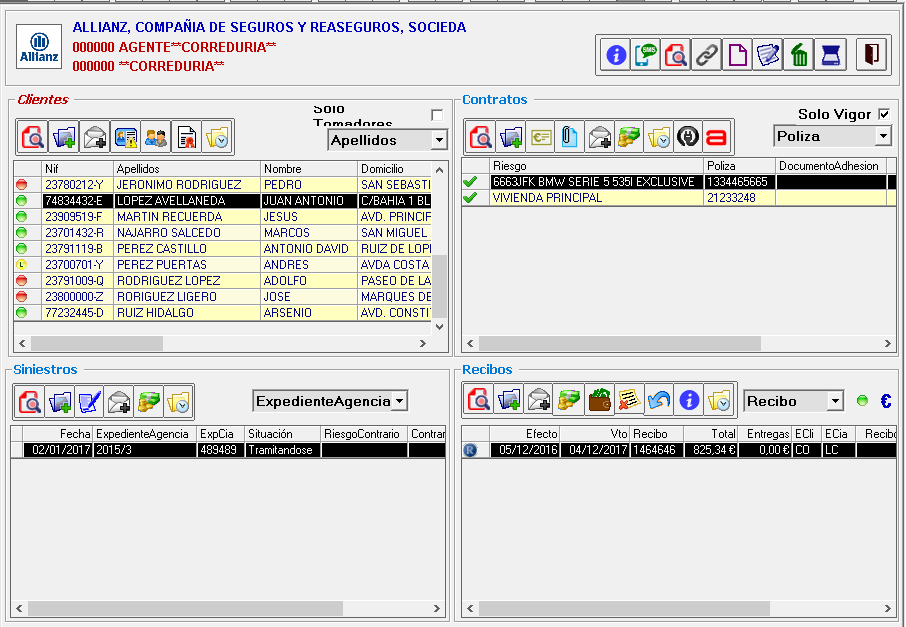The image size is (906, 627).
Task: Open the folder history icon in Clientes toolbar
Action: tap(217, 137)
